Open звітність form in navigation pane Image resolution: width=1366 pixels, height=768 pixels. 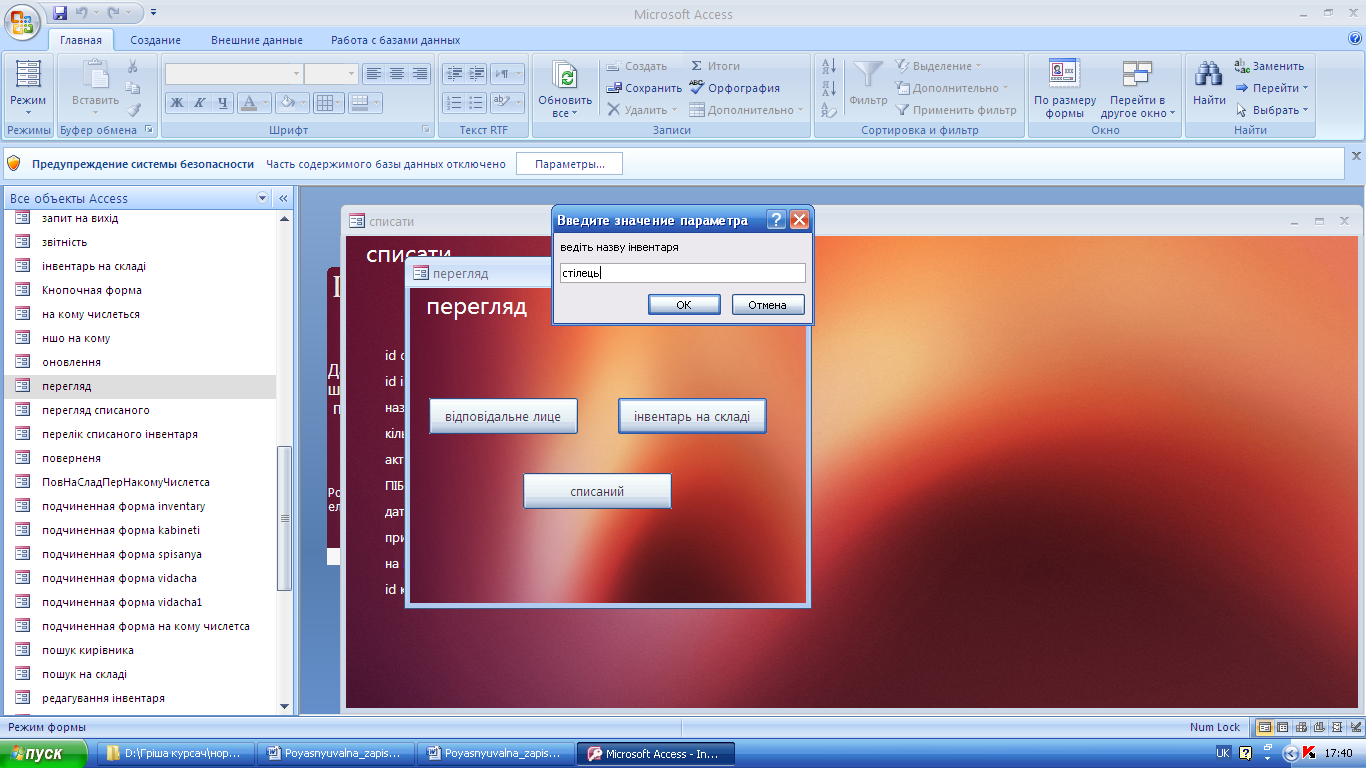click(140, 242)
